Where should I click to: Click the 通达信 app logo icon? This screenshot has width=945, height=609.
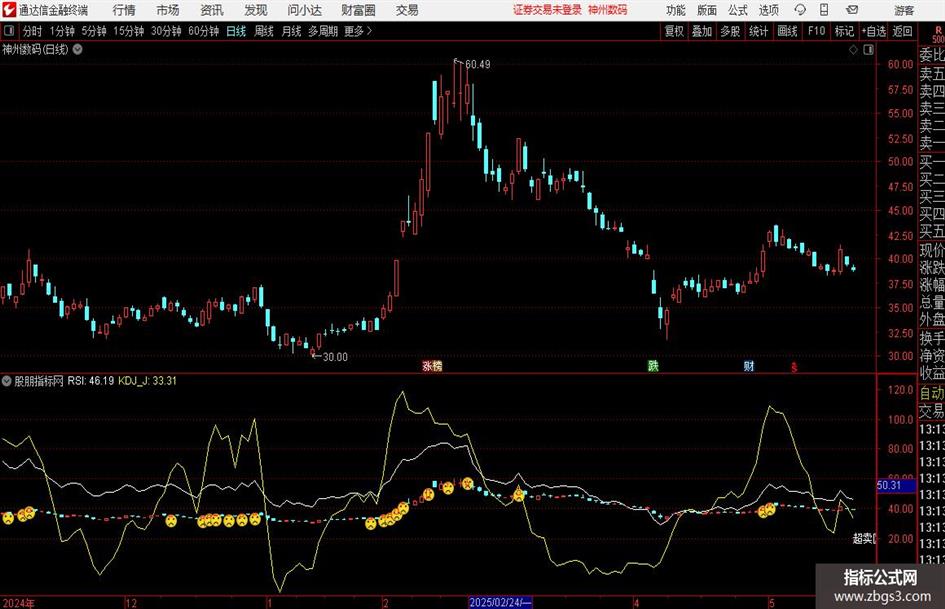tap(9, 10)
